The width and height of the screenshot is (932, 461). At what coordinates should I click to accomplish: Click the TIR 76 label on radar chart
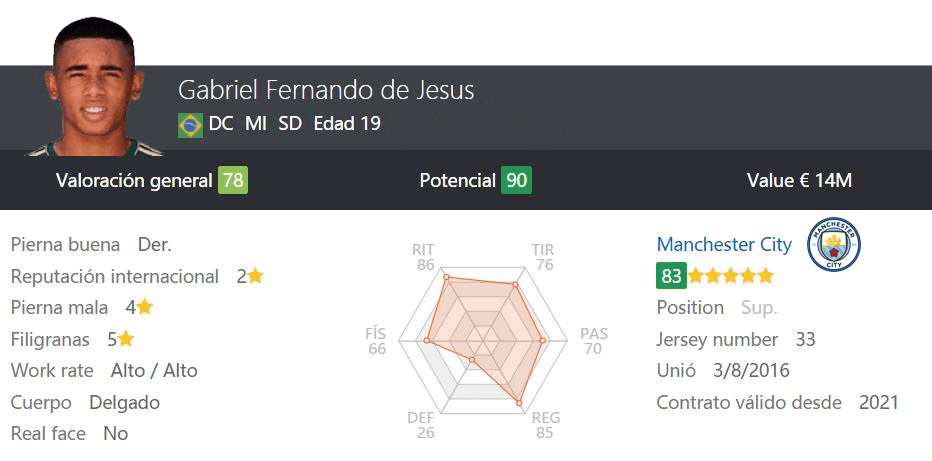click(544, 257)
